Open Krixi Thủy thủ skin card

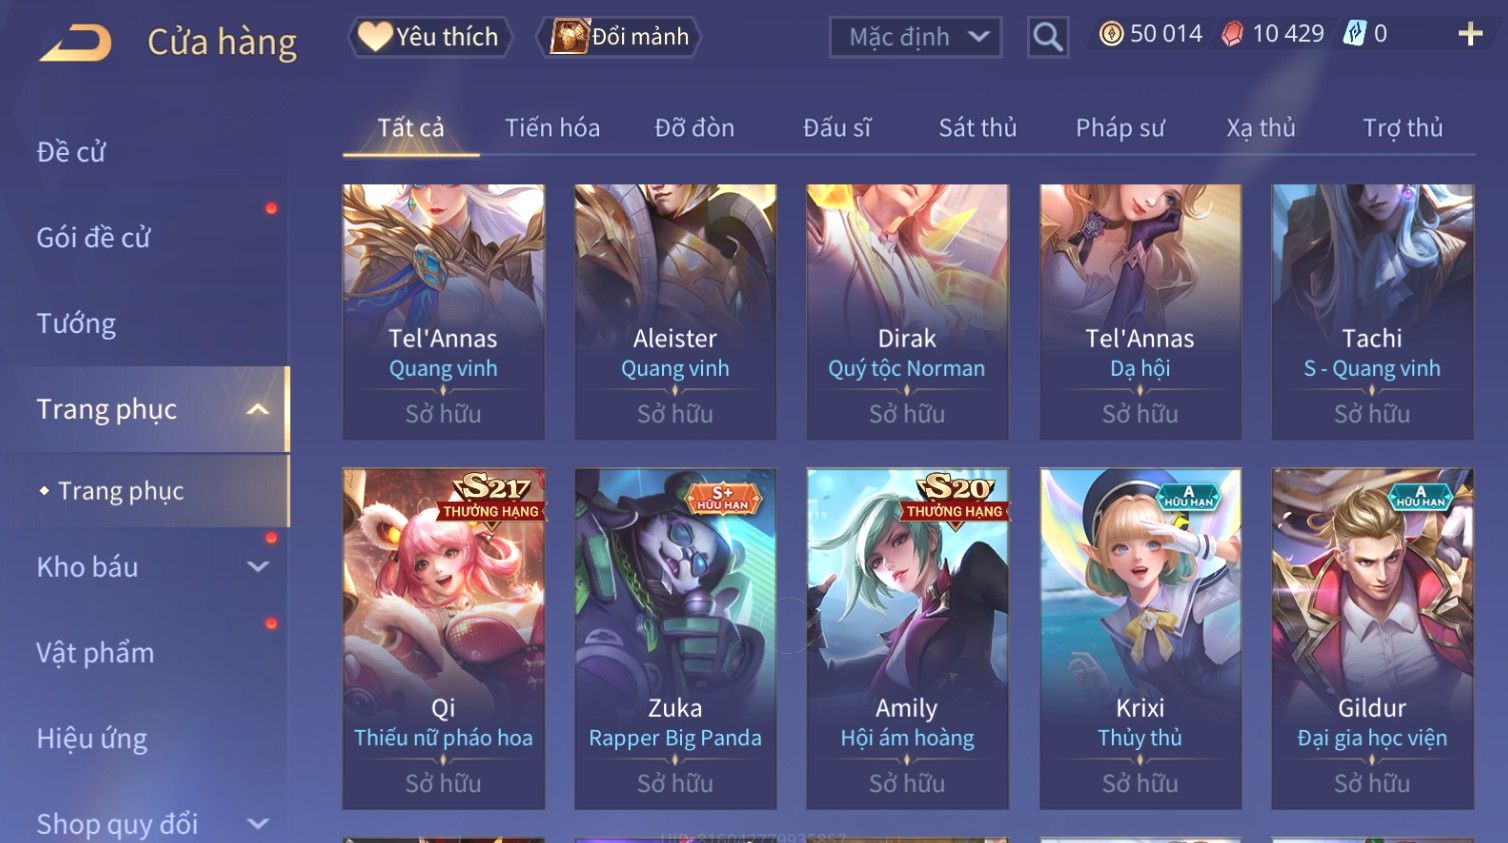coord(1140,638)
